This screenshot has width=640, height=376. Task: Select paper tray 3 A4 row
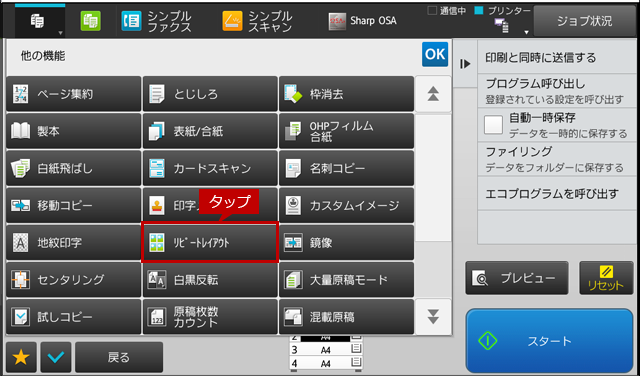tap(326, 350)
